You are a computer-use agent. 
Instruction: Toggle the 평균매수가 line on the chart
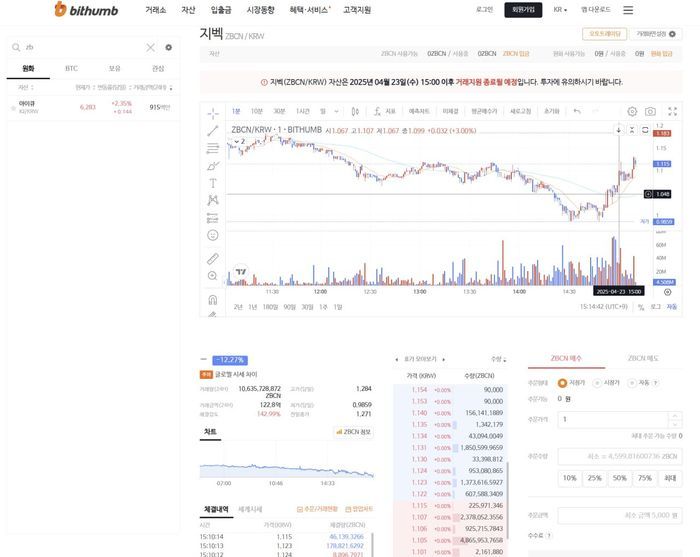pos(484,111)
